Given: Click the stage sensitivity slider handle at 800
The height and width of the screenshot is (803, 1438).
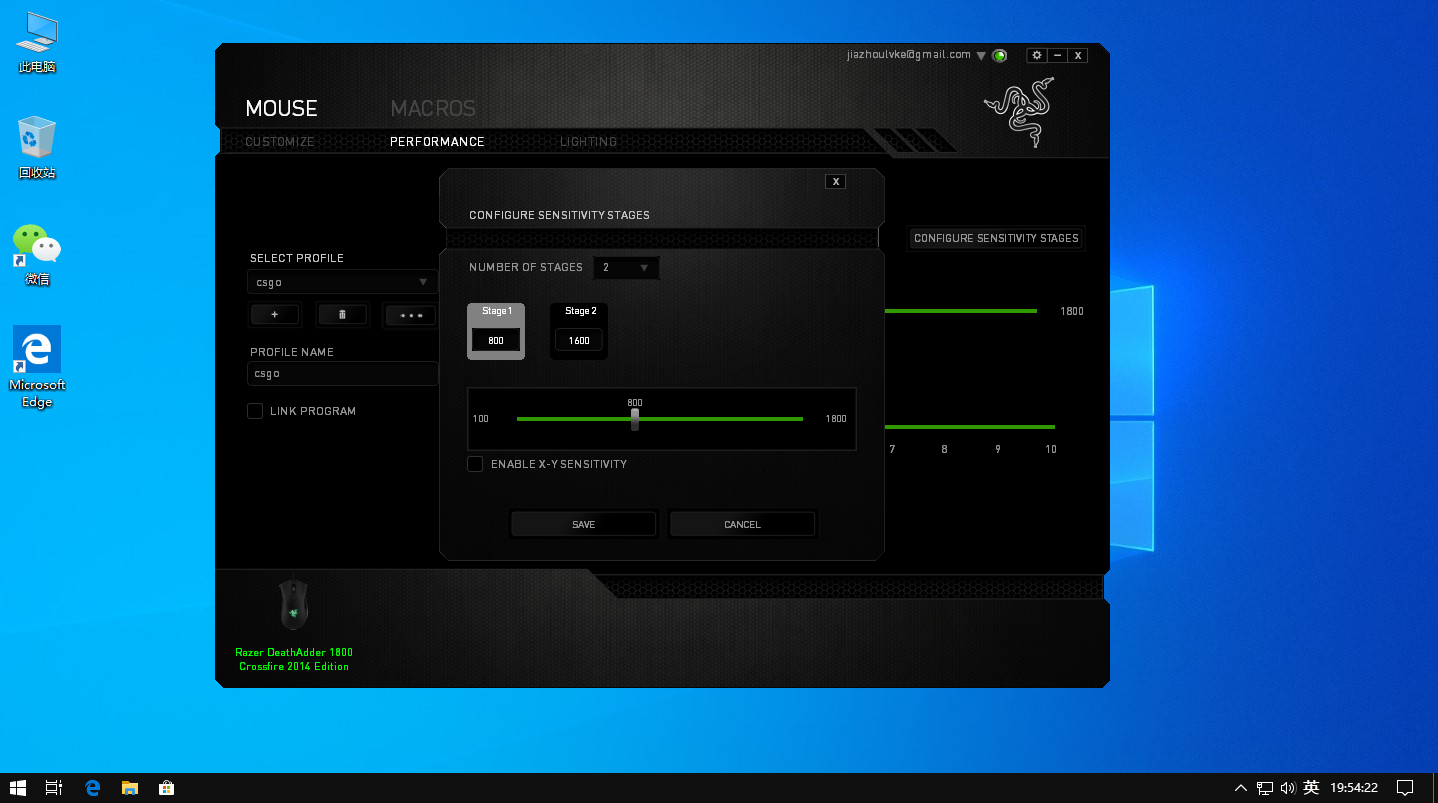Looking at the screenshot, I should 635,419.
